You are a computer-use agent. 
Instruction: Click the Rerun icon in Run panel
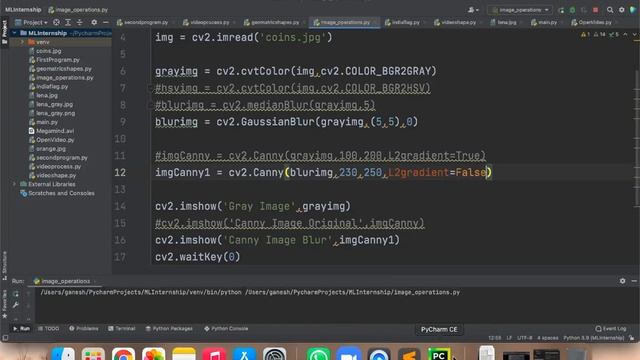(16, 294)
